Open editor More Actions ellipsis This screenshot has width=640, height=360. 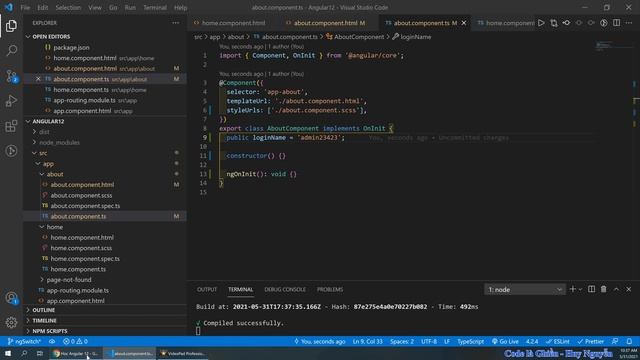coord(629,23)
